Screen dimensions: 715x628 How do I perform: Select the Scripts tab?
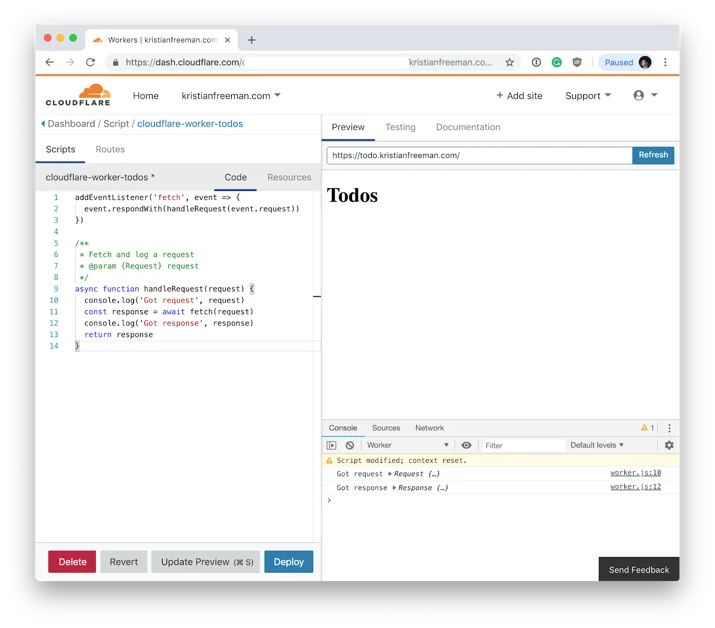click(60, 149)
